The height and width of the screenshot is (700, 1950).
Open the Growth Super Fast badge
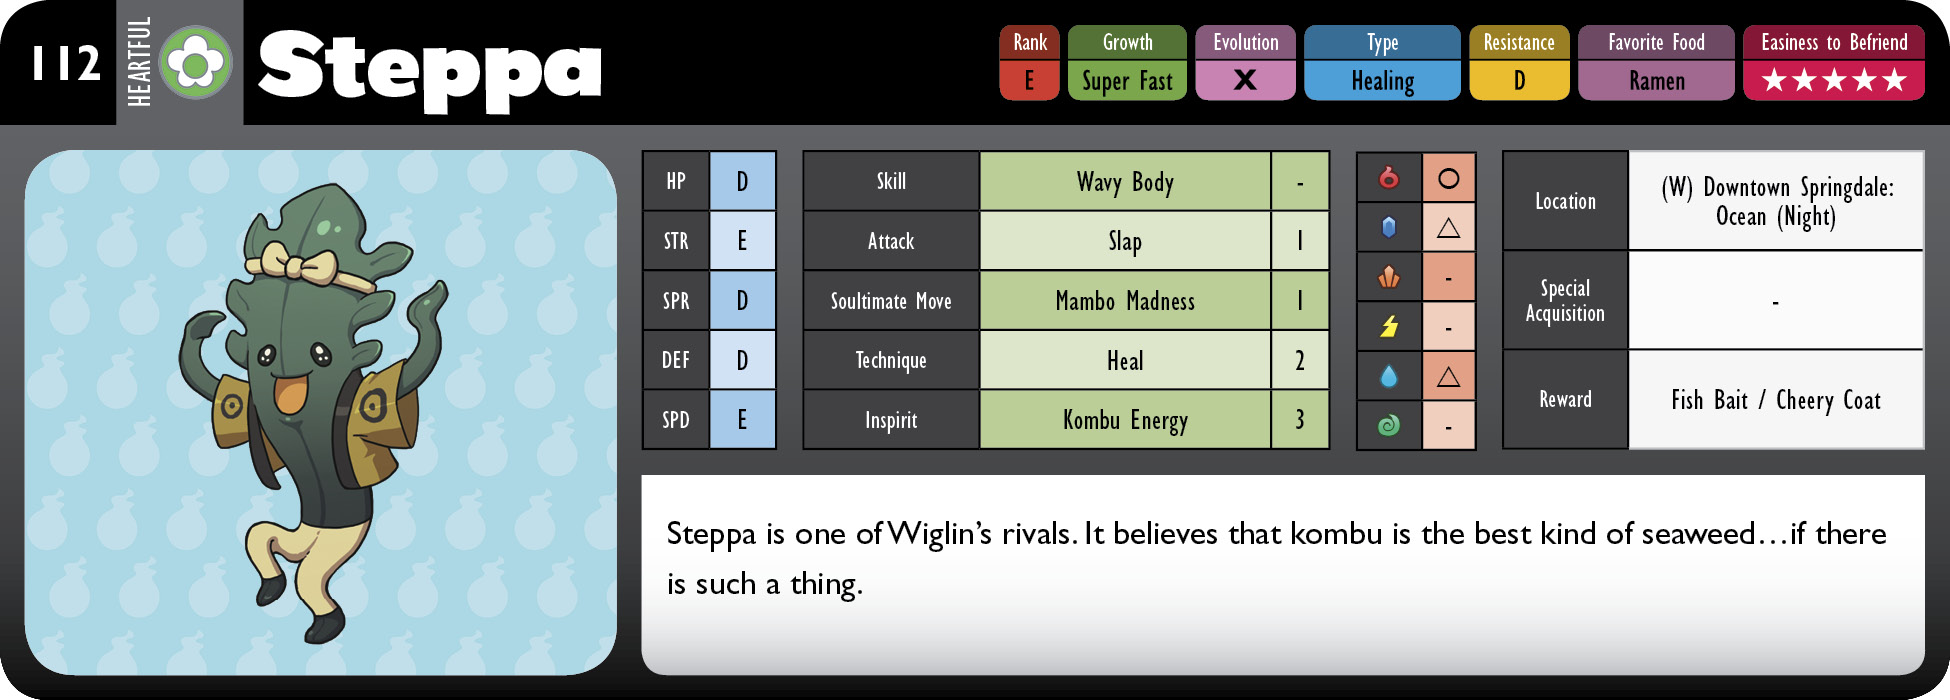(x=1127, y=62)
